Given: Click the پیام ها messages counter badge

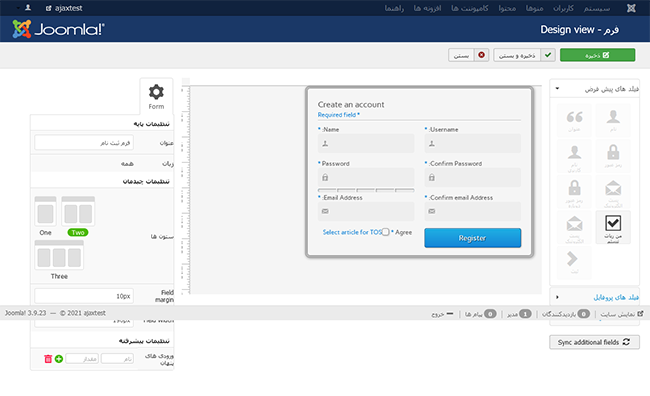Looking at the screenshot, I should [x=490, y=314].
